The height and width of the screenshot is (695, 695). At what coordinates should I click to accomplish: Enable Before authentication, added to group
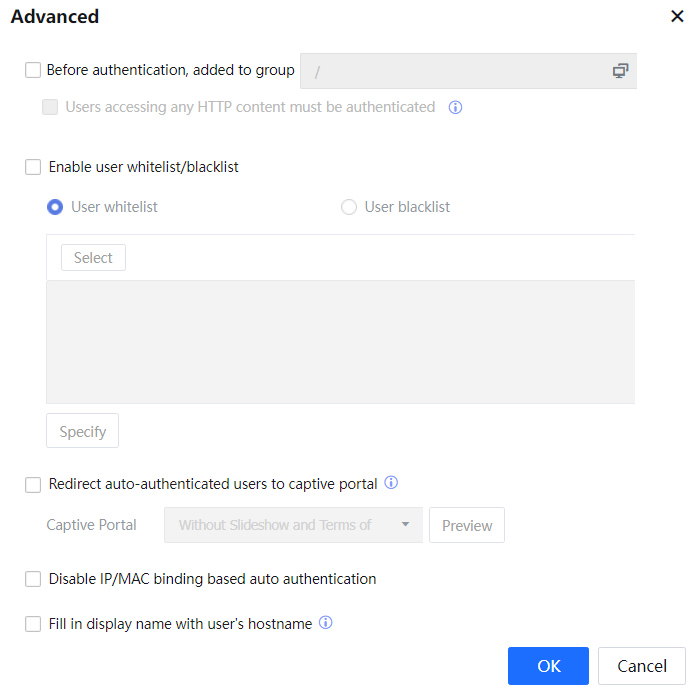pyautogui.click(x=33, y=70)
